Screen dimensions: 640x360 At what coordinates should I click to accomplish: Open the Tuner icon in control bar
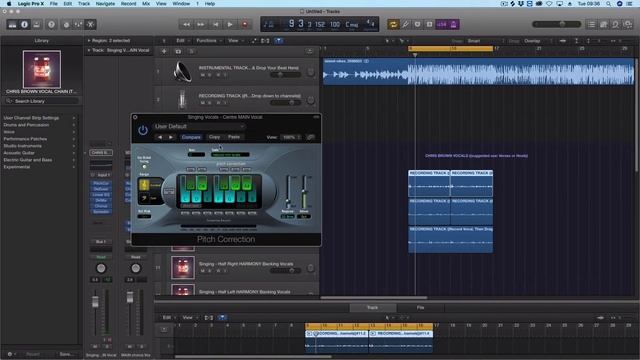(405, 24)
